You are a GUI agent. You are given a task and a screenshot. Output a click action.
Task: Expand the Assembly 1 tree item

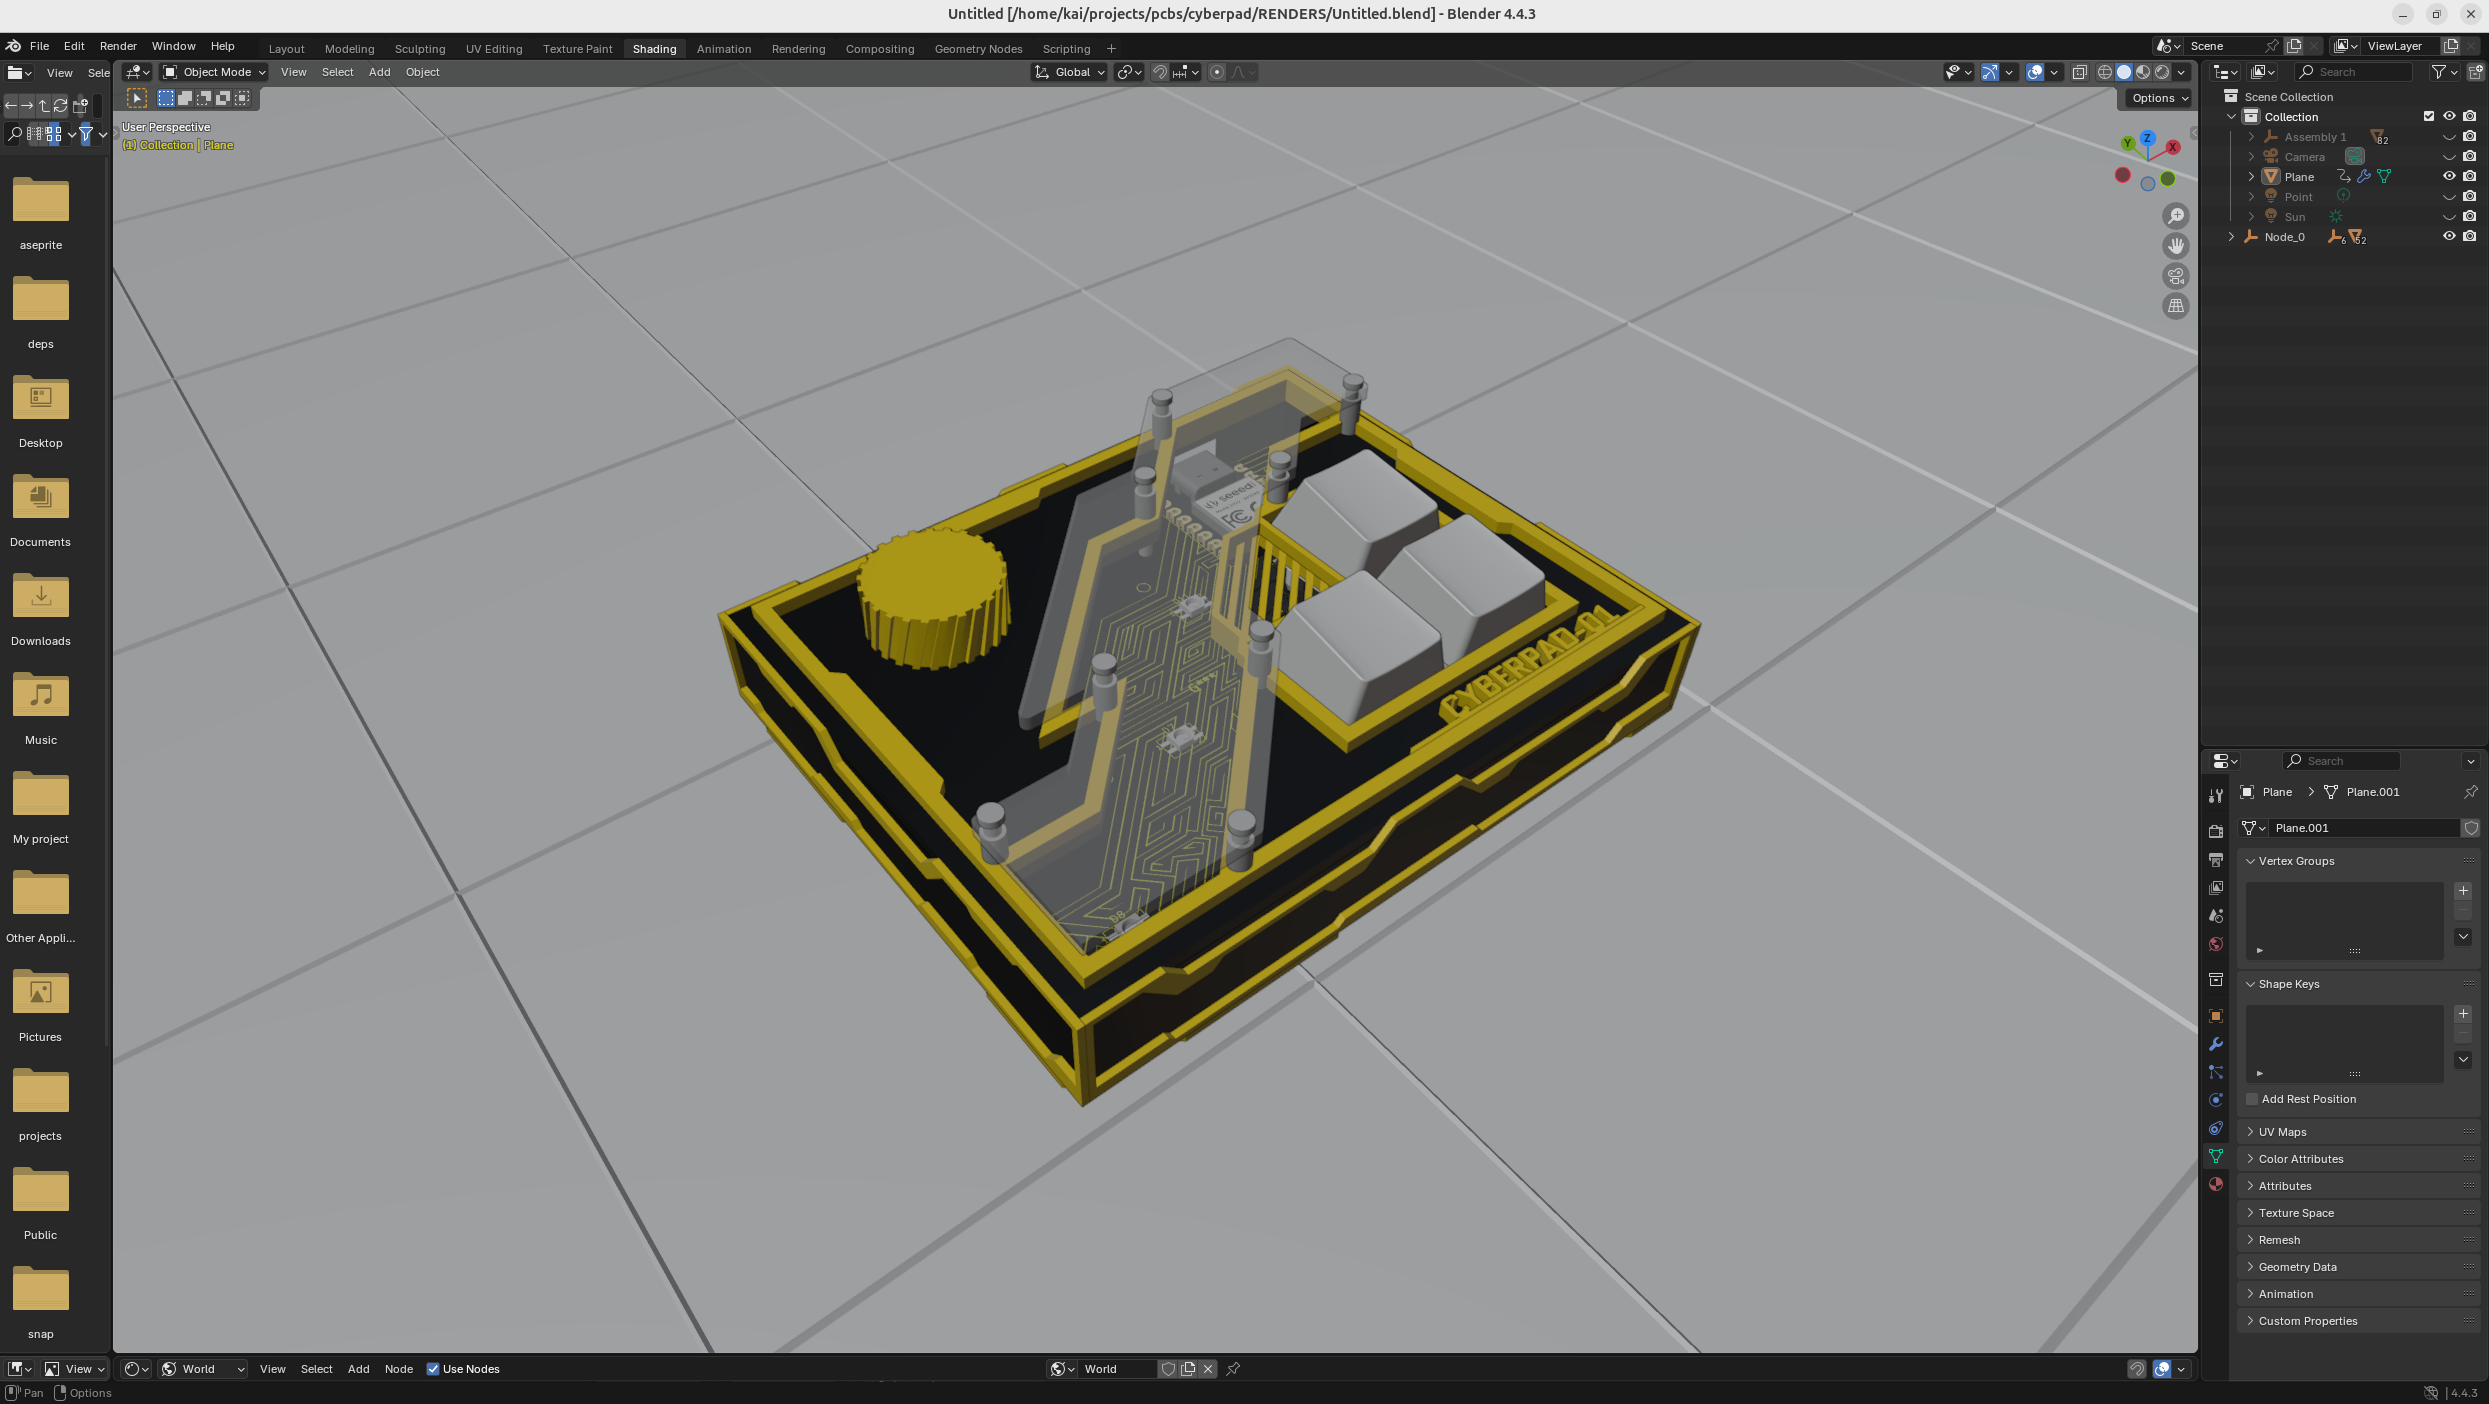pos(2251,137)
